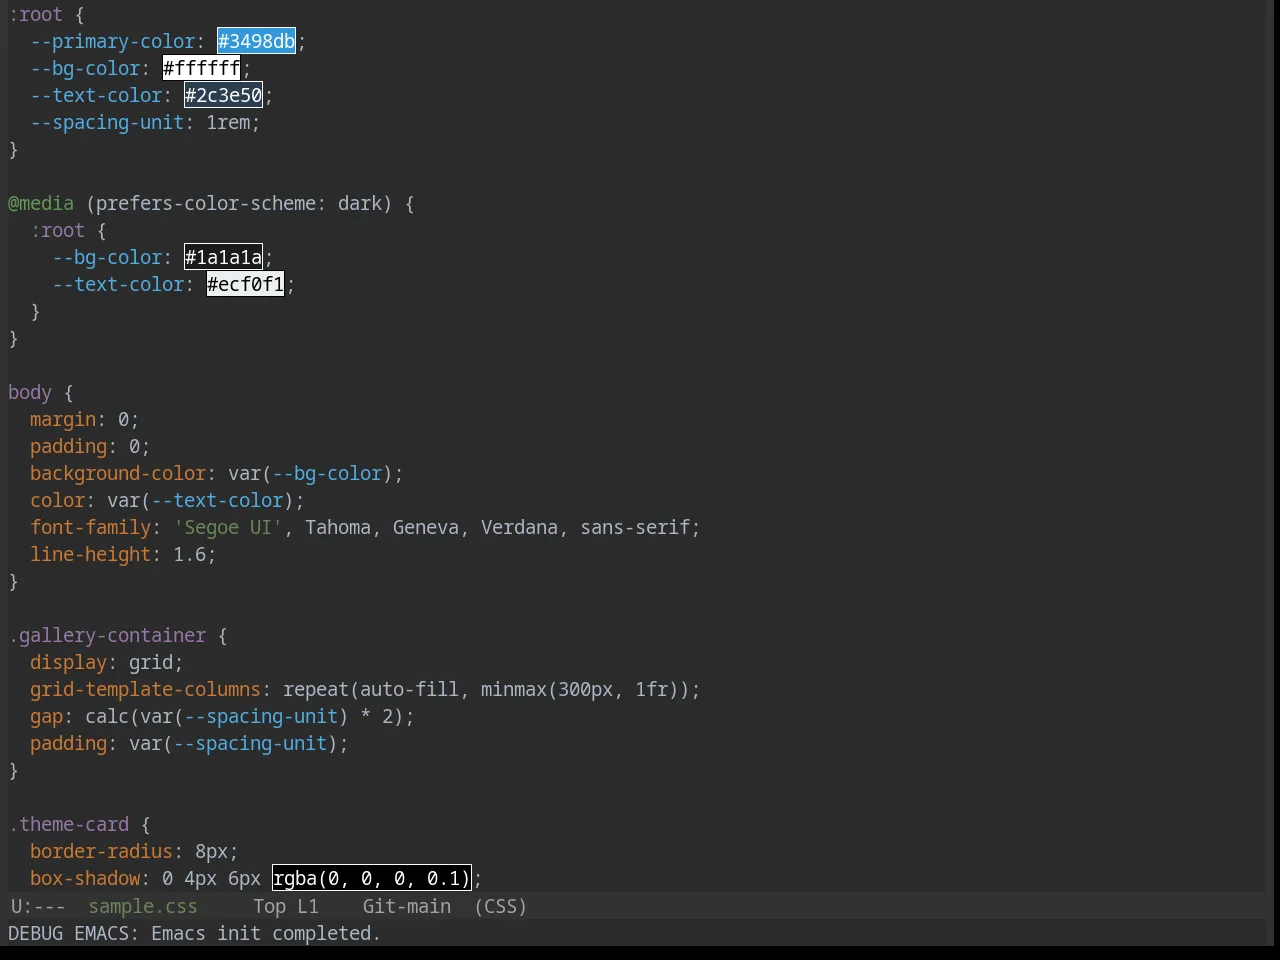Click the Tahoma font name
Image resolution: width=1280 pixels, height=960 pixels.
coord(338,527)
